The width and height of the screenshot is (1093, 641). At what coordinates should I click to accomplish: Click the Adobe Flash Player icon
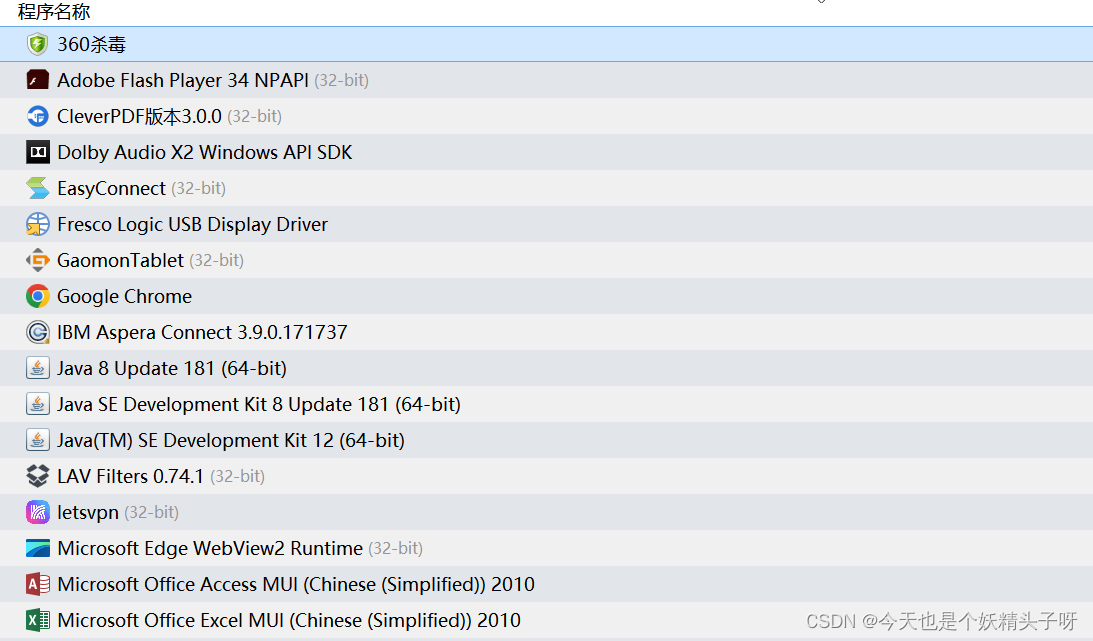click(38, 80)
